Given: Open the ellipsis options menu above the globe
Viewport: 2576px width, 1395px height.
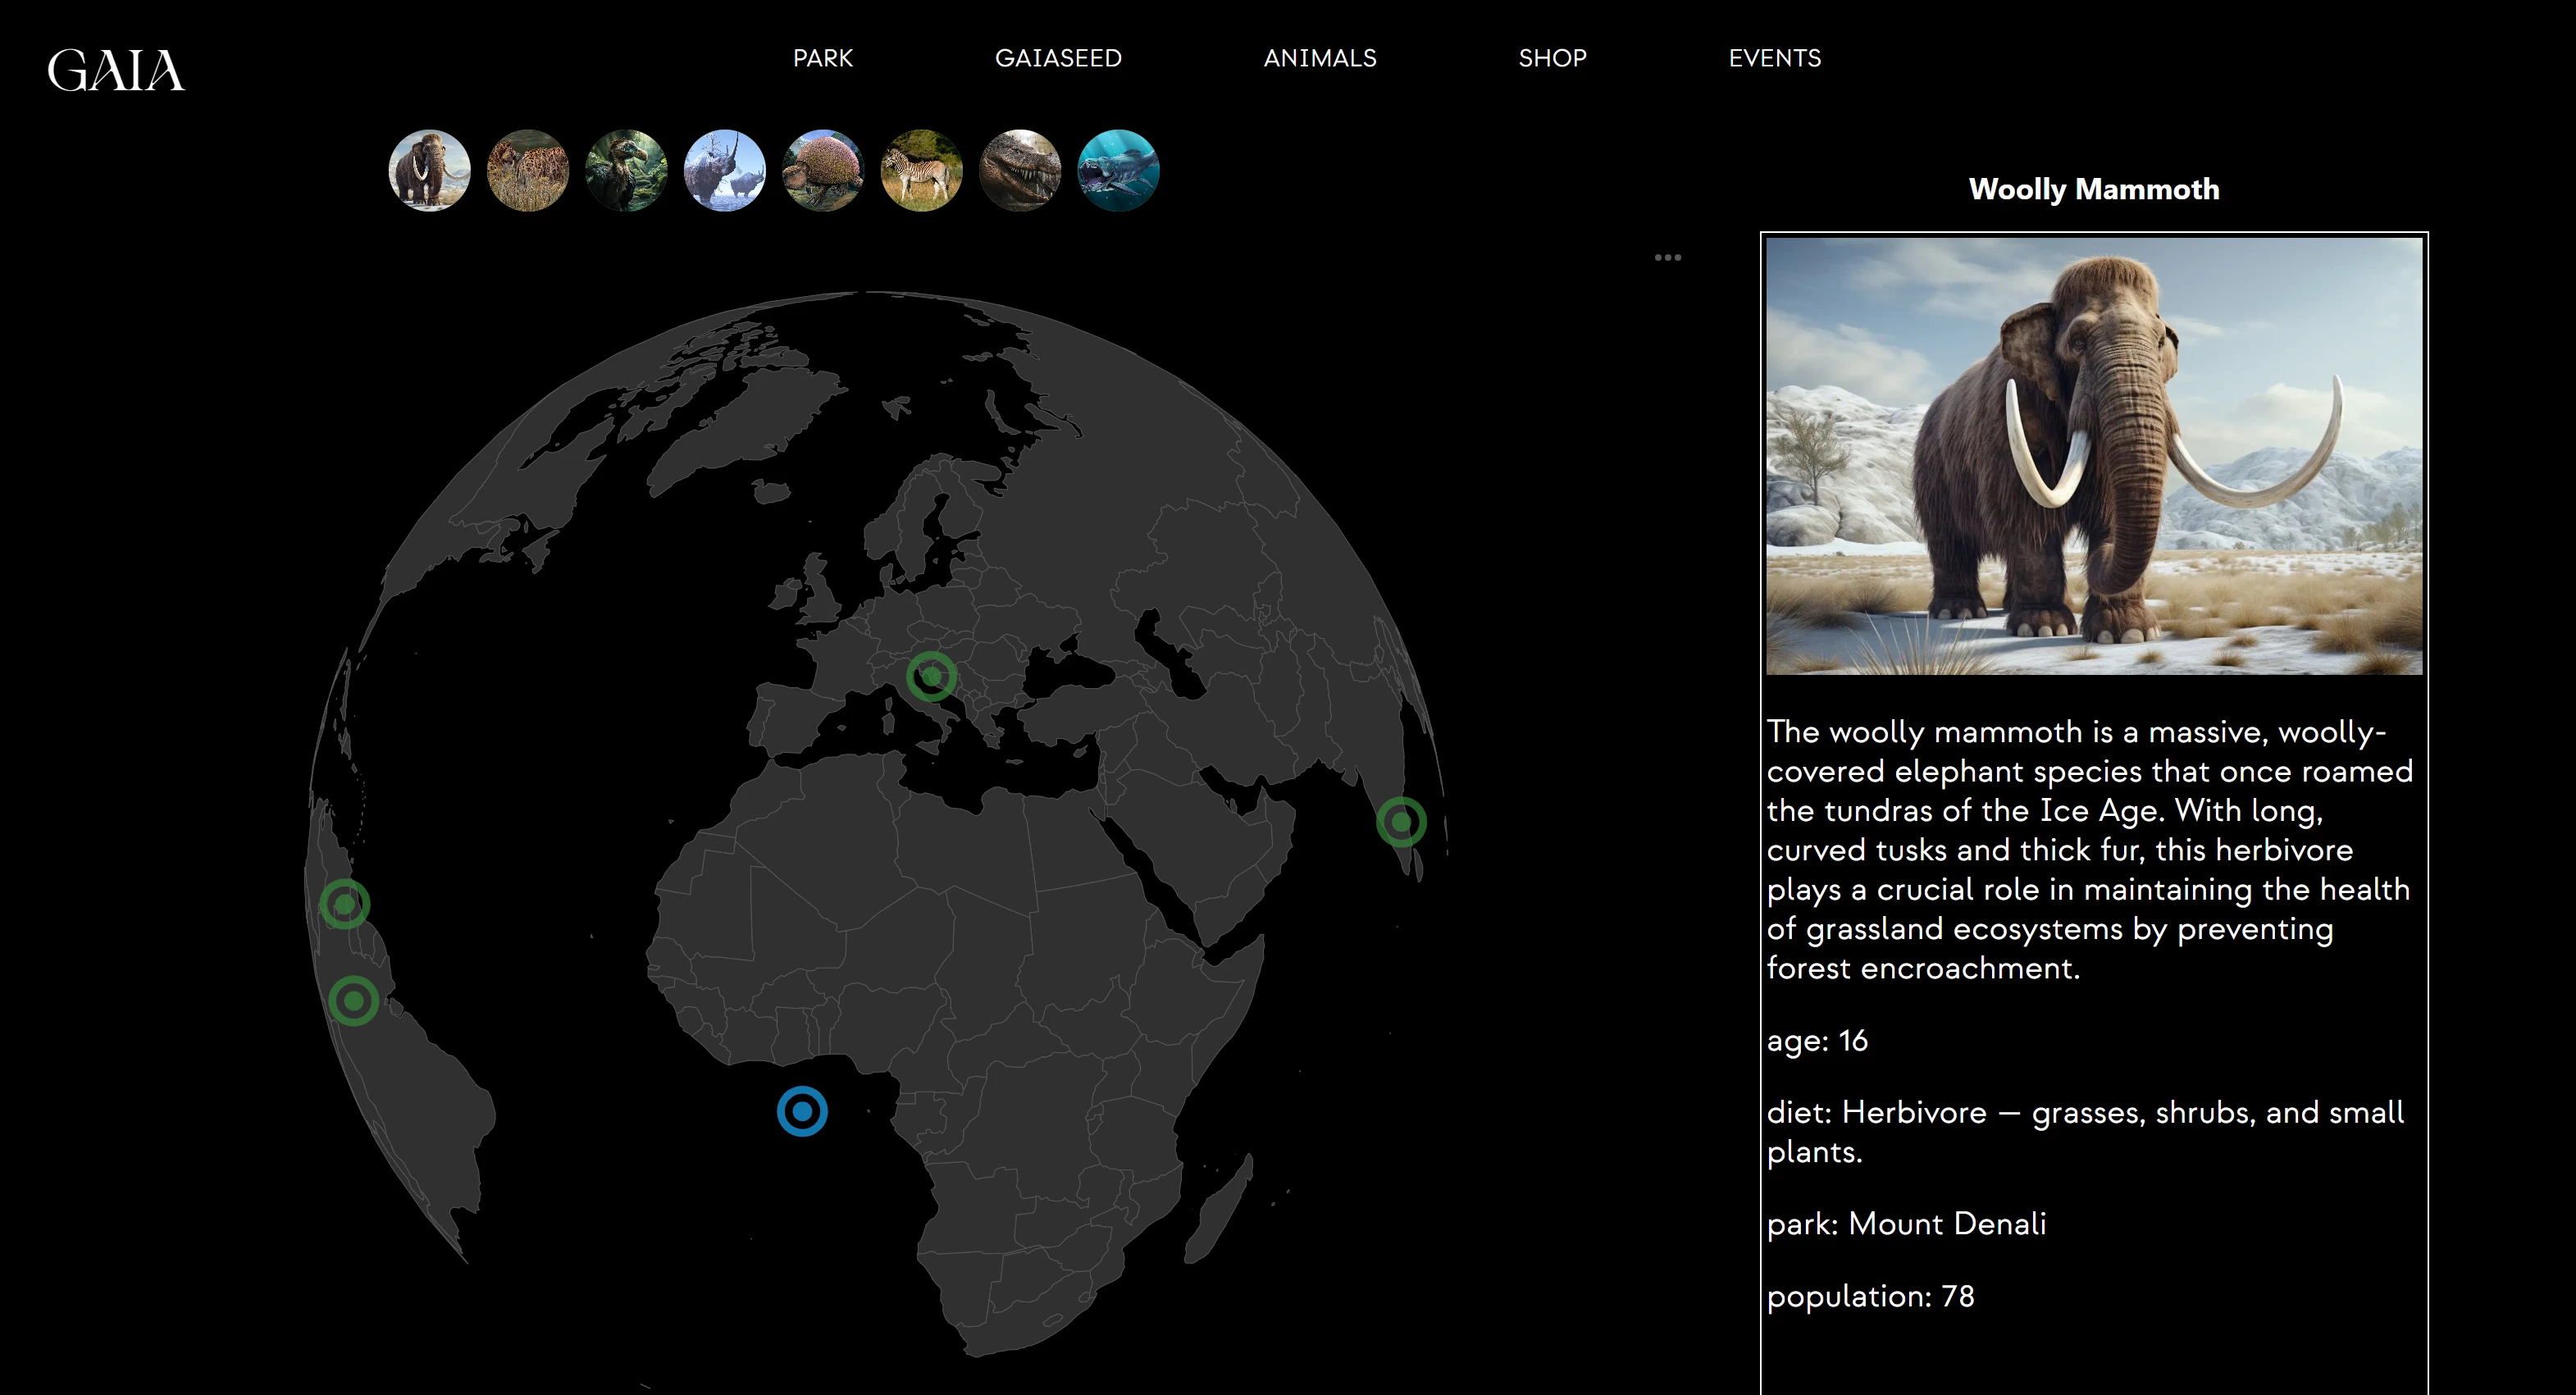Looking at the screenshot, I should pyautogui.click(x=1668, y=257).
